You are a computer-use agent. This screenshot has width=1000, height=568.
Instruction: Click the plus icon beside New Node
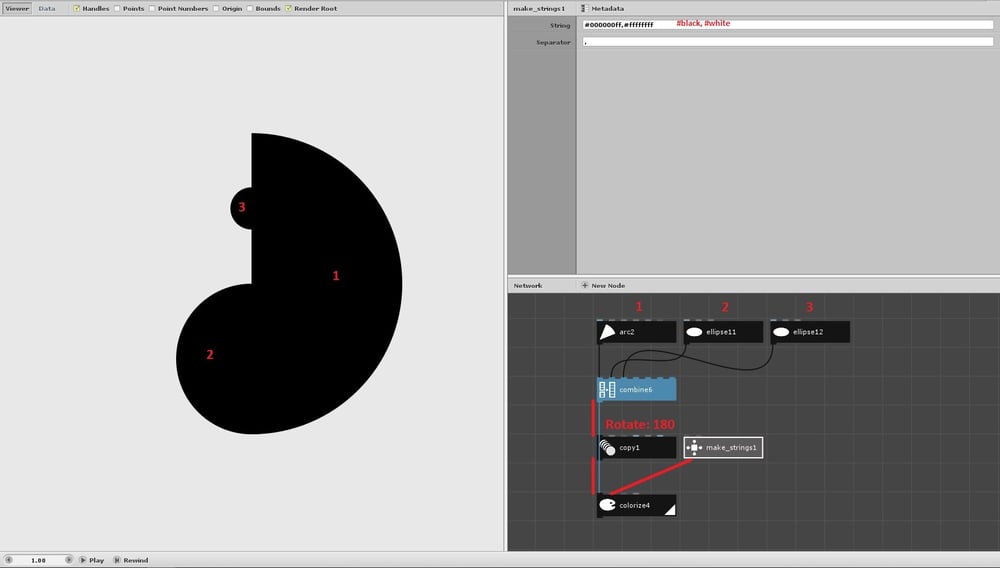(x=584, y=286)
